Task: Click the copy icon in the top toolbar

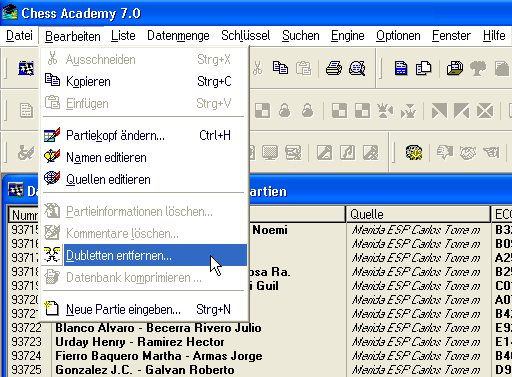Action: tap(280, 68)
